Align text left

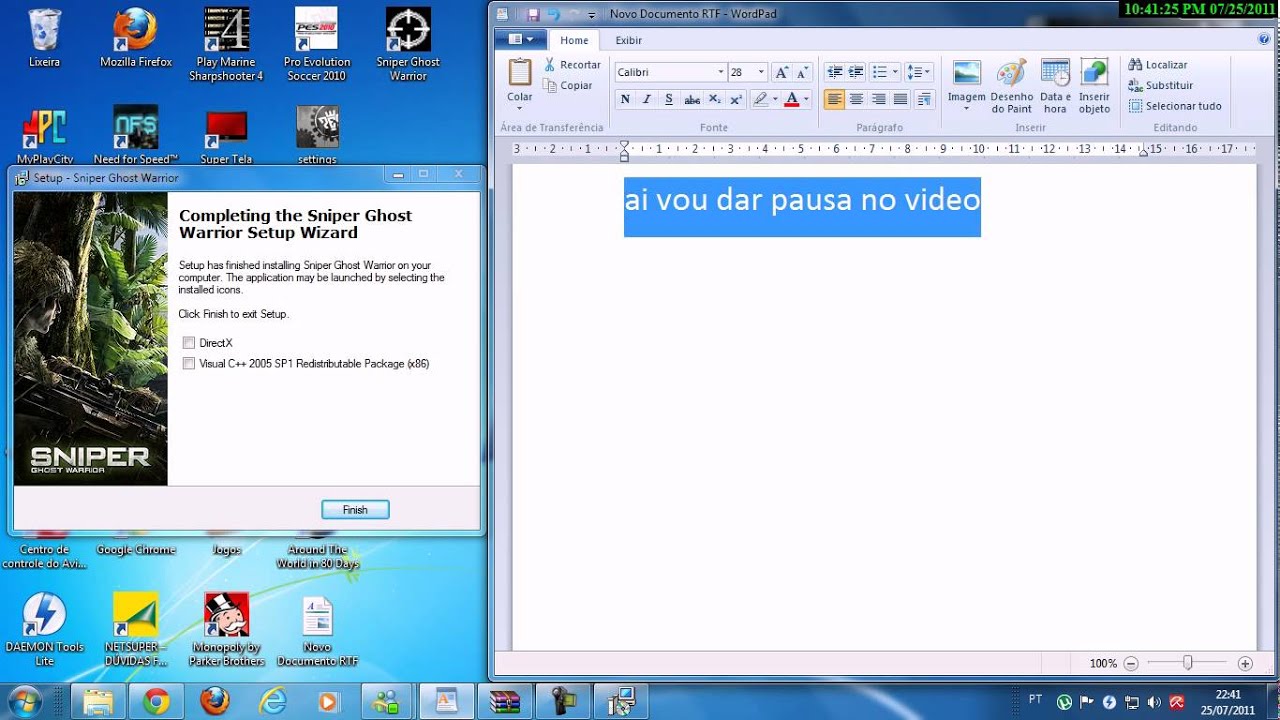point(834,99)
